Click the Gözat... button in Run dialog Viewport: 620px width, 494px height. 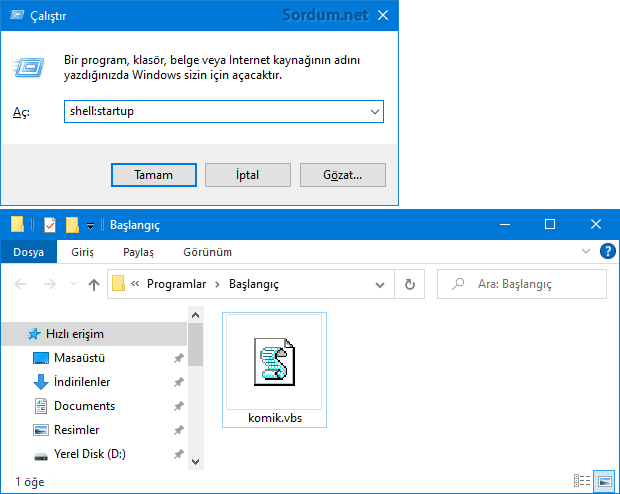342,175
